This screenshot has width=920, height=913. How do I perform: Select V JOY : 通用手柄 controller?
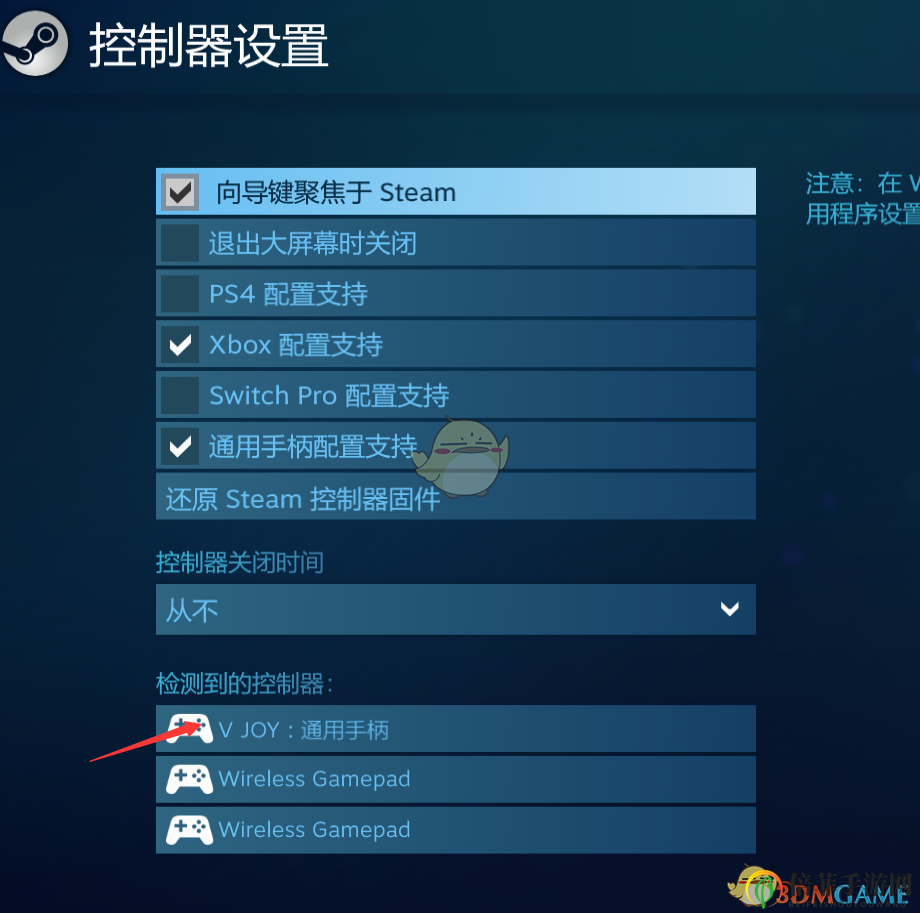455,729
